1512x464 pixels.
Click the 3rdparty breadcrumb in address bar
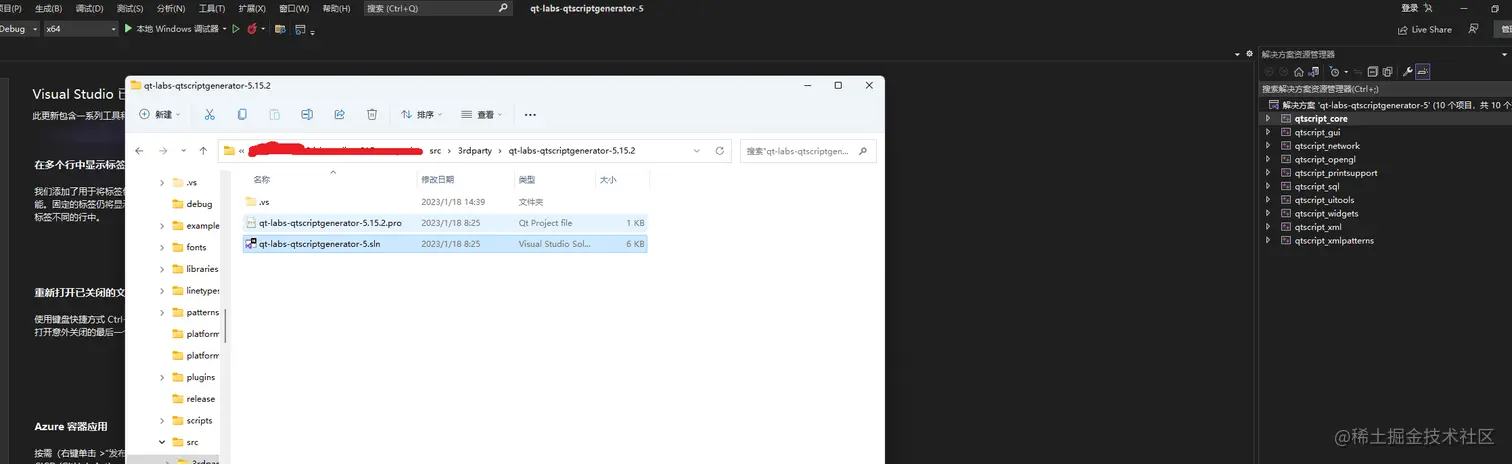(x=476, y=151)
